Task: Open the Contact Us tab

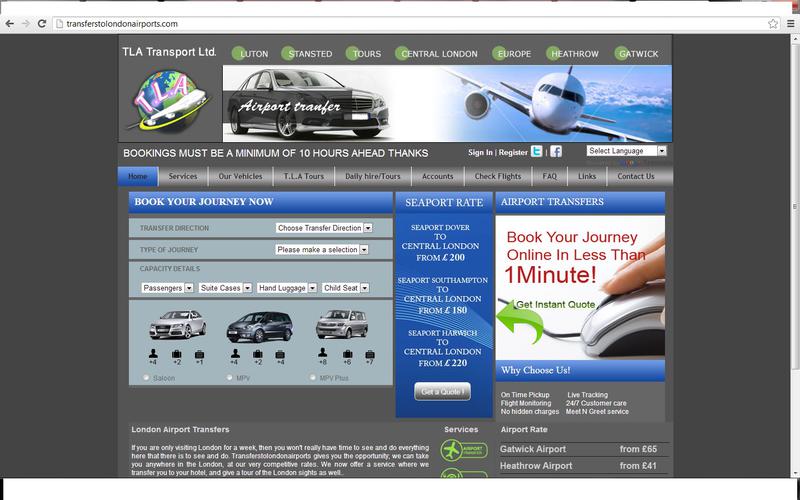Action: (636, 176)
